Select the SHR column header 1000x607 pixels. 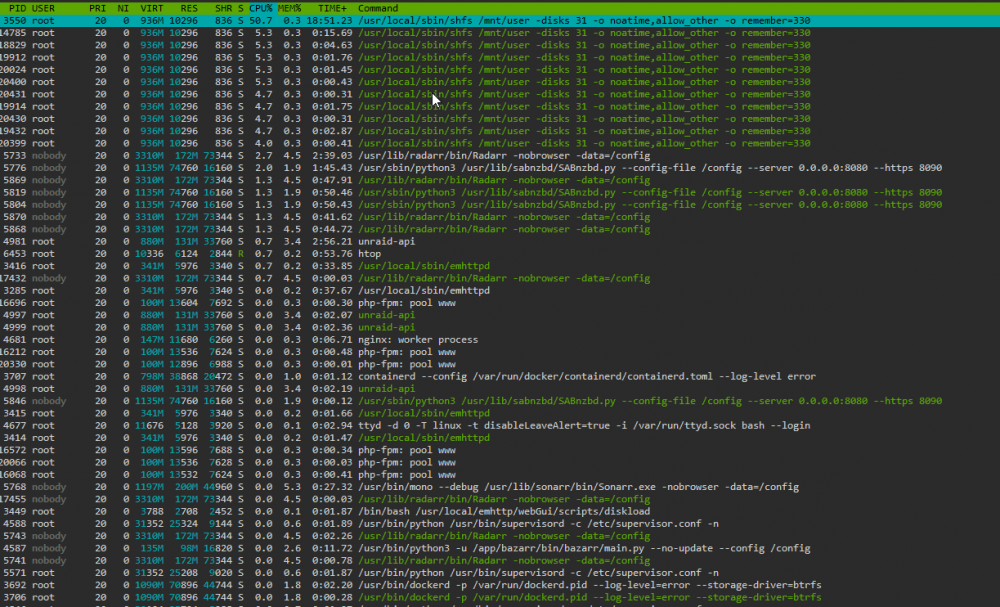click(223, 8)
